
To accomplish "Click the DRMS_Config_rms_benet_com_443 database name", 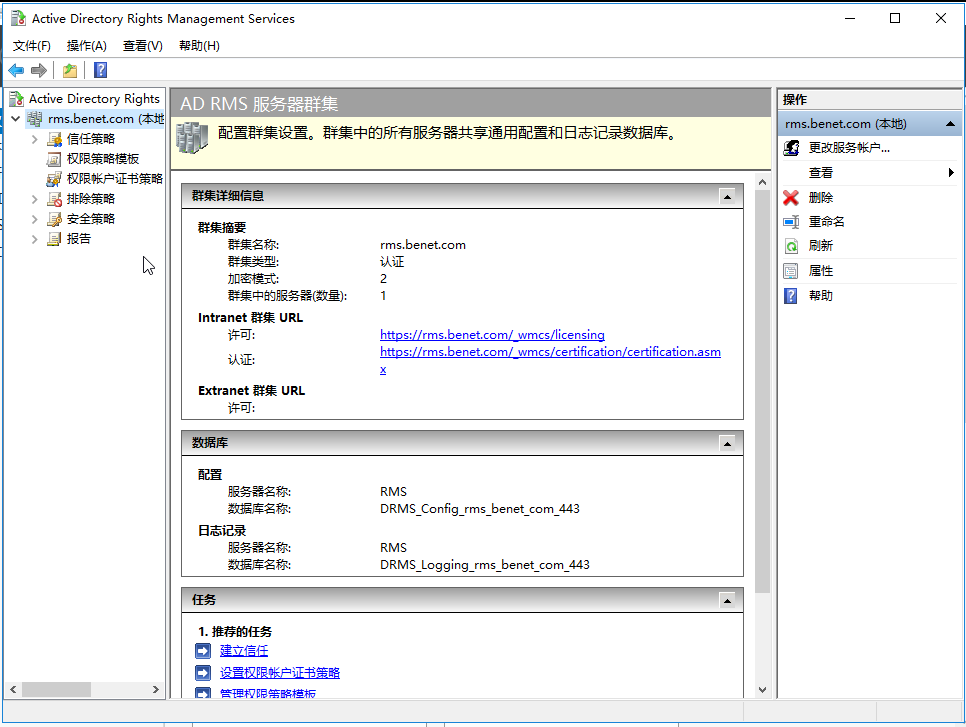I will pos(480,509).
